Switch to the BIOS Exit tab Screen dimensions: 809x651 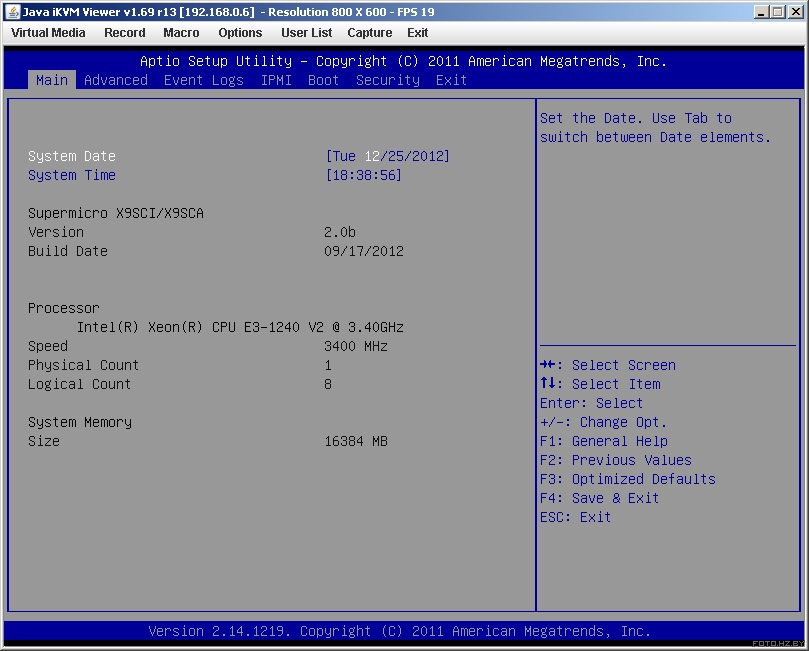coord(451,80)
